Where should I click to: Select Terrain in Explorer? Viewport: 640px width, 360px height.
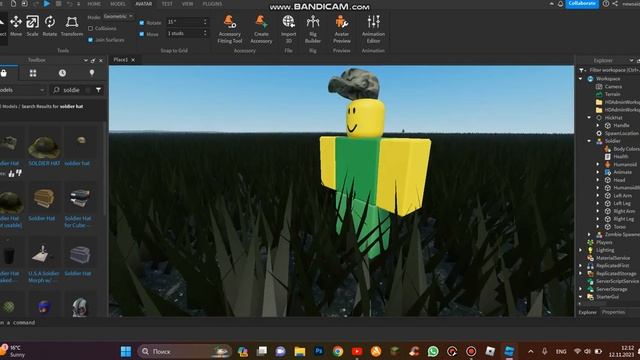tap(612, 94)
